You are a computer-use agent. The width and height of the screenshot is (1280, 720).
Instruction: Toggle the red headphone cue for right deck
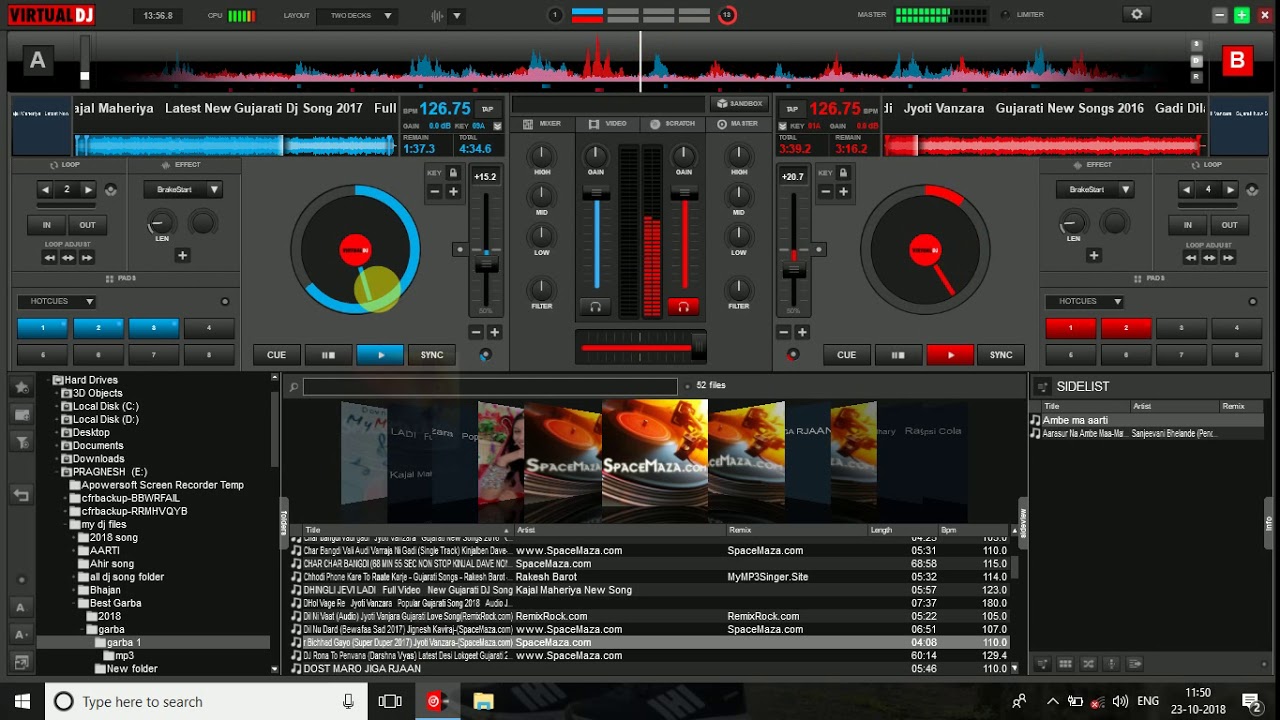pyautogui.click(x=684, y=307)
